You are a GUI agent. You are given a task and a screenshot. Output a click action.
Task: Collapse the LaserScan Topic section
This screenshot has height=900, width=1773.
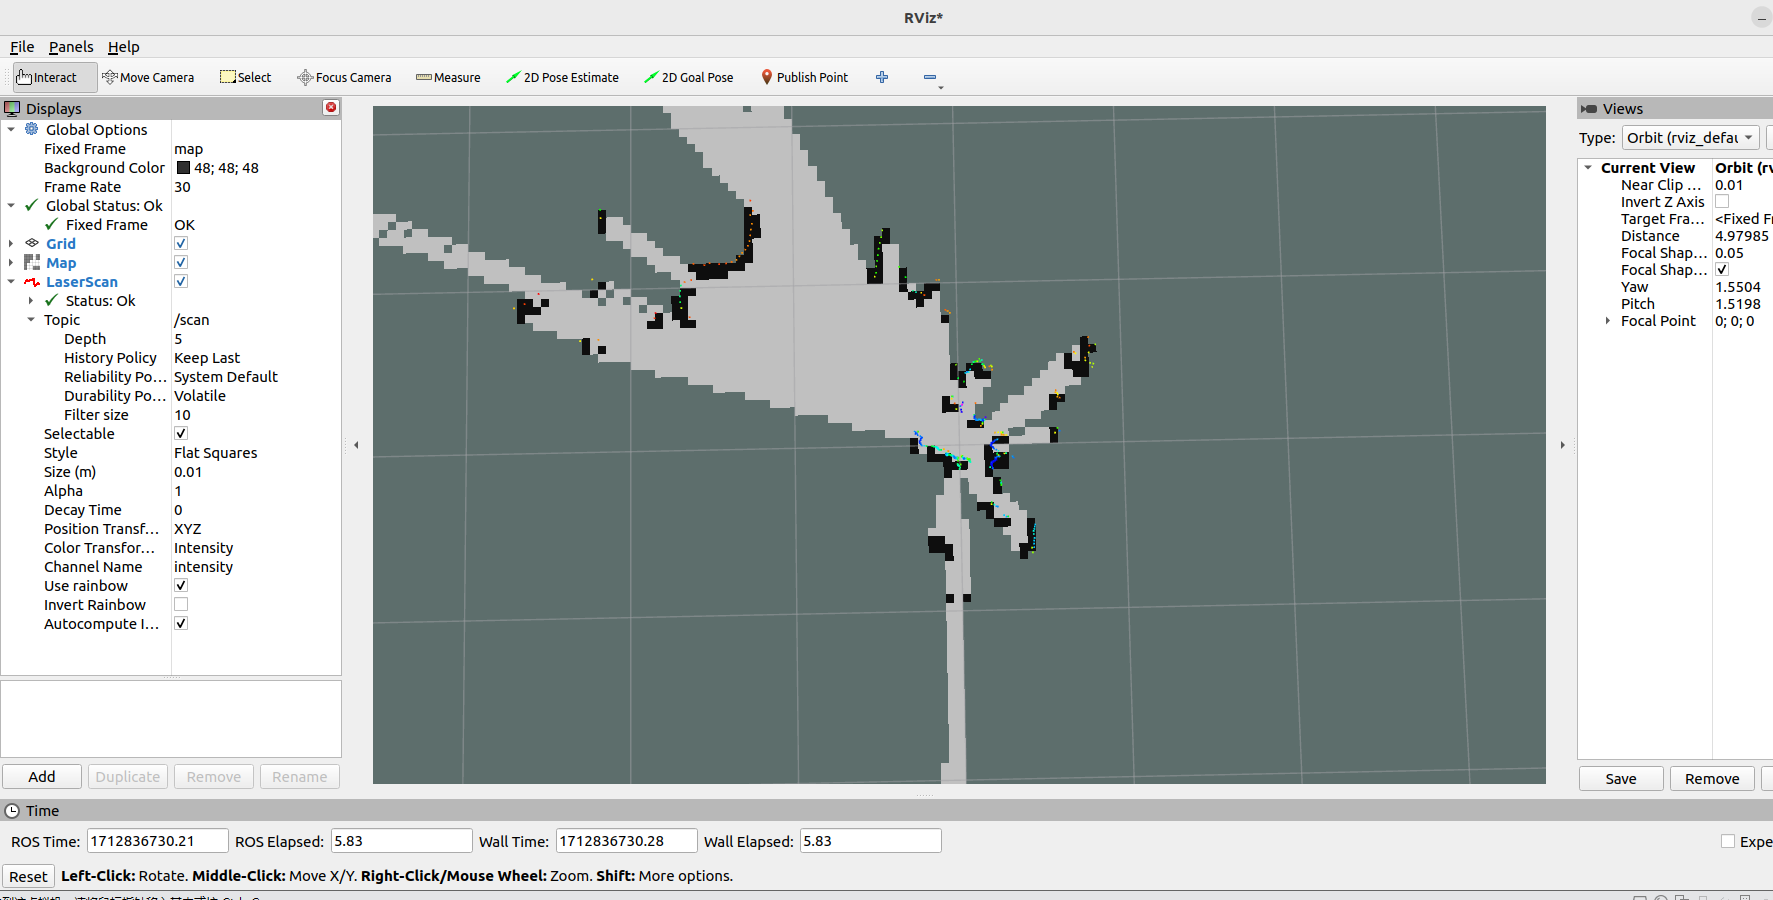coord(31,319)
